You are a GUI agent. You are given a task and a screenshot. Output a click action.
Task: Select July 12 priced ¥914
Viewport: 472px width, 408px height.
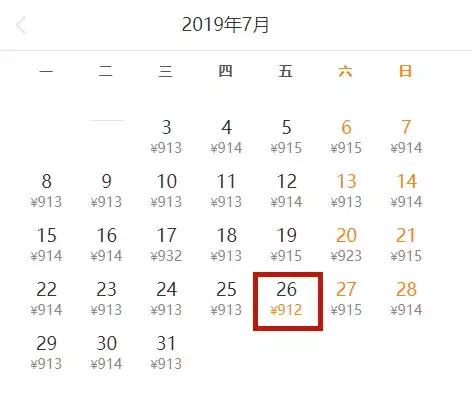point(286,191)
